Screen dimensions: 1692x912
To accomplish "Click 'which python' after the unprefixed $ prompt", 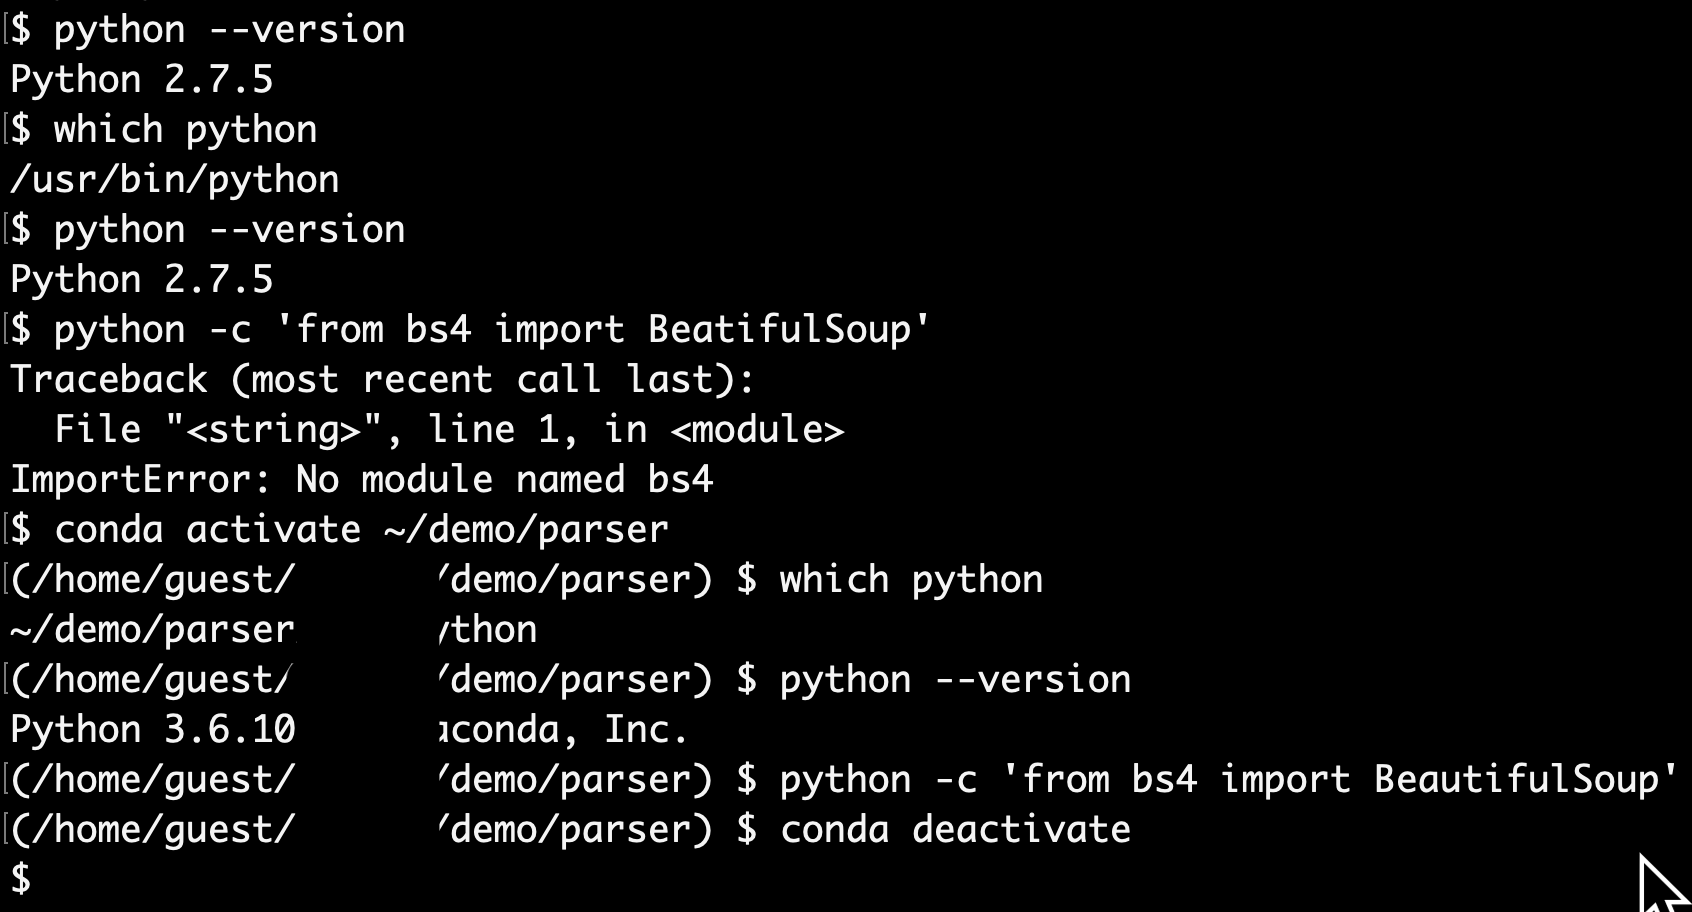I will coord(185,130).
